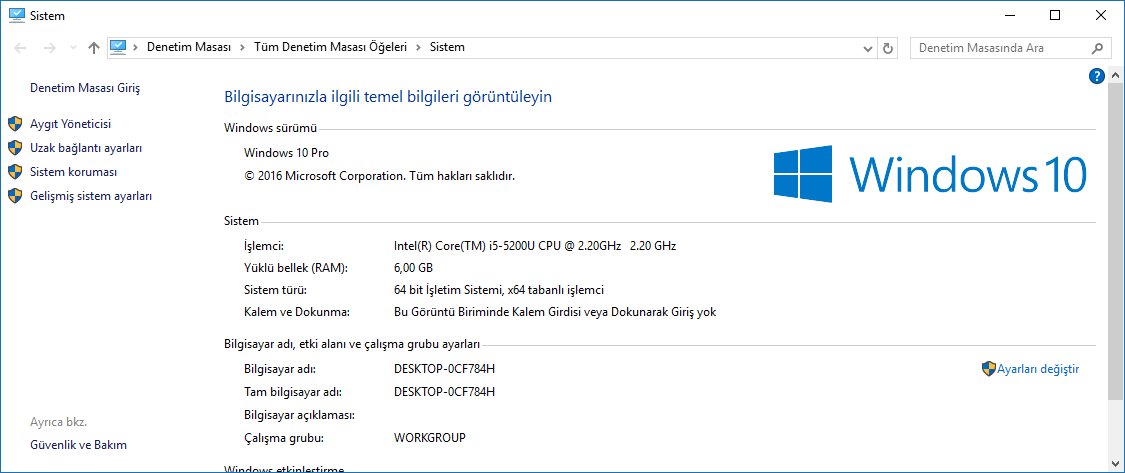
Task: Maximize the Sistem window
Action: pos(1055,15)
